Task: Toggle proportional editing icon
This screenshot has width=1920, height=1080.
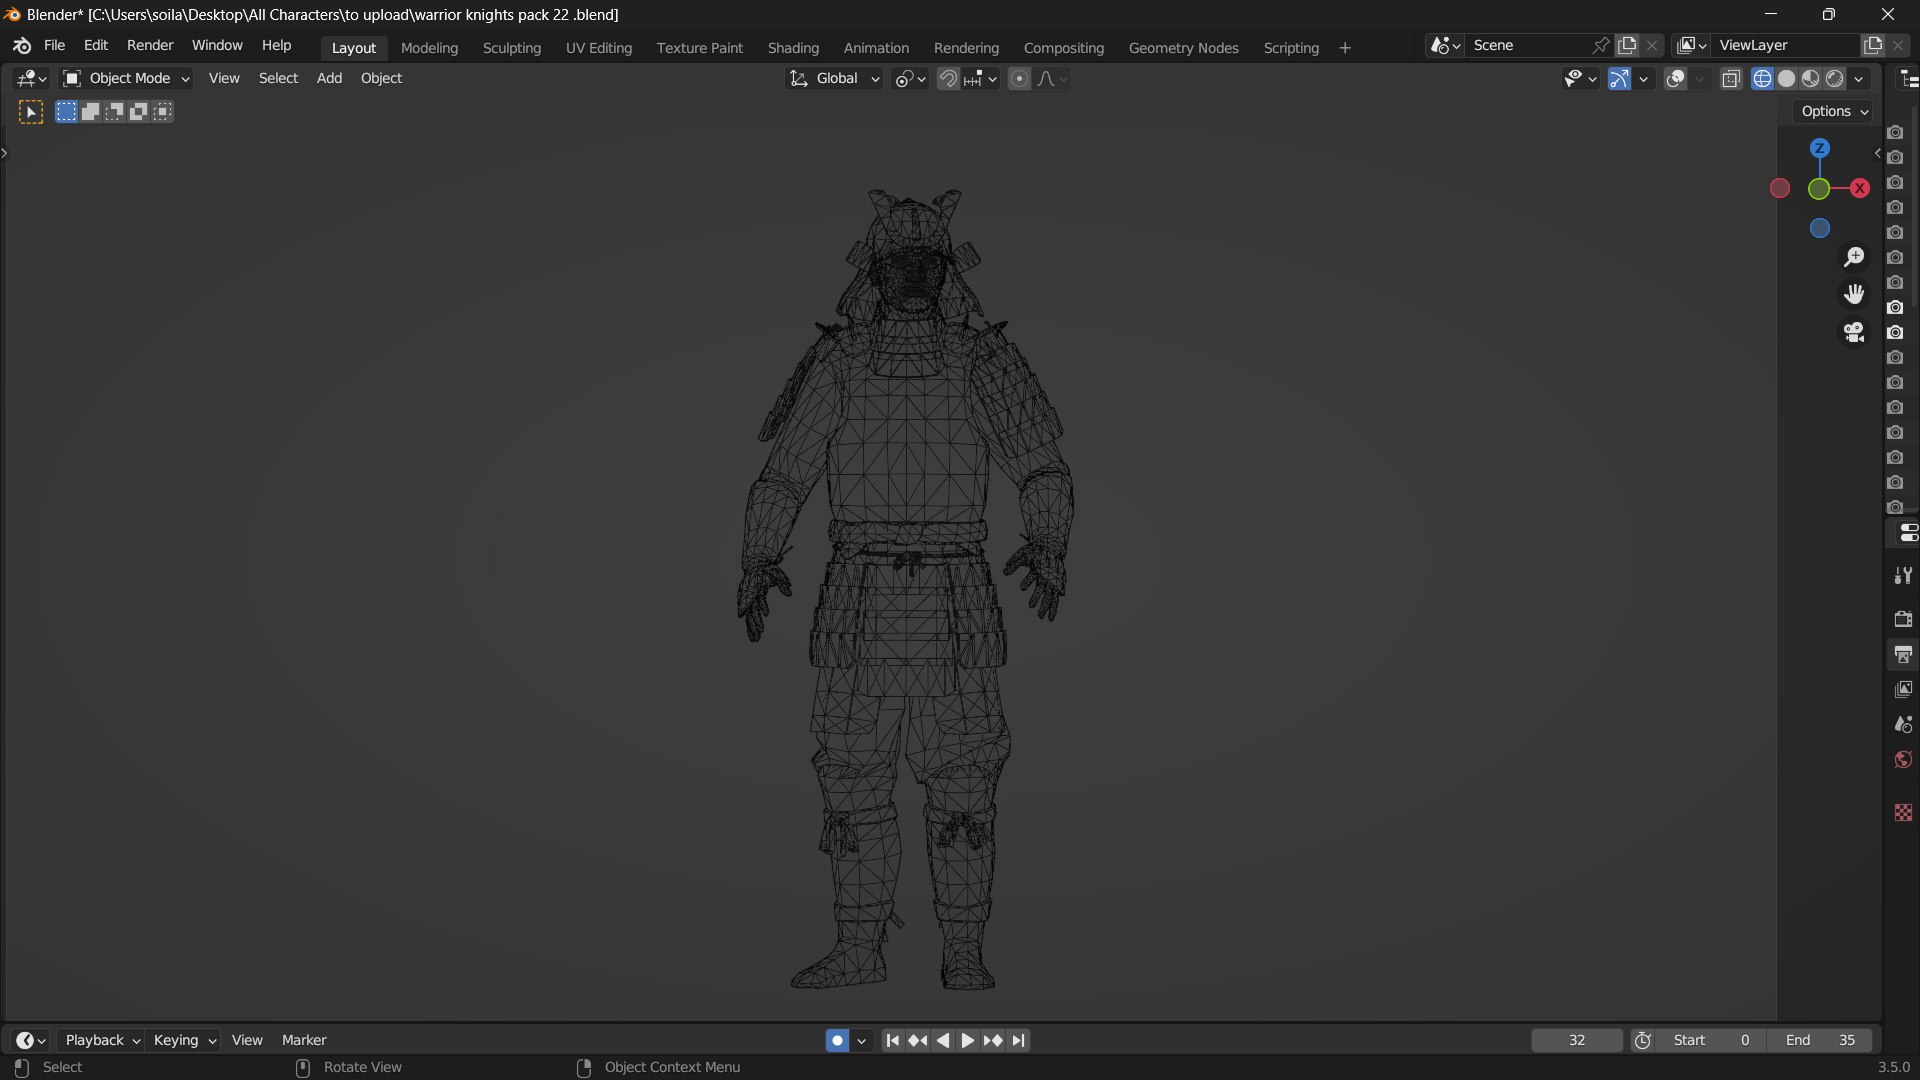Action: point(1019,78)
